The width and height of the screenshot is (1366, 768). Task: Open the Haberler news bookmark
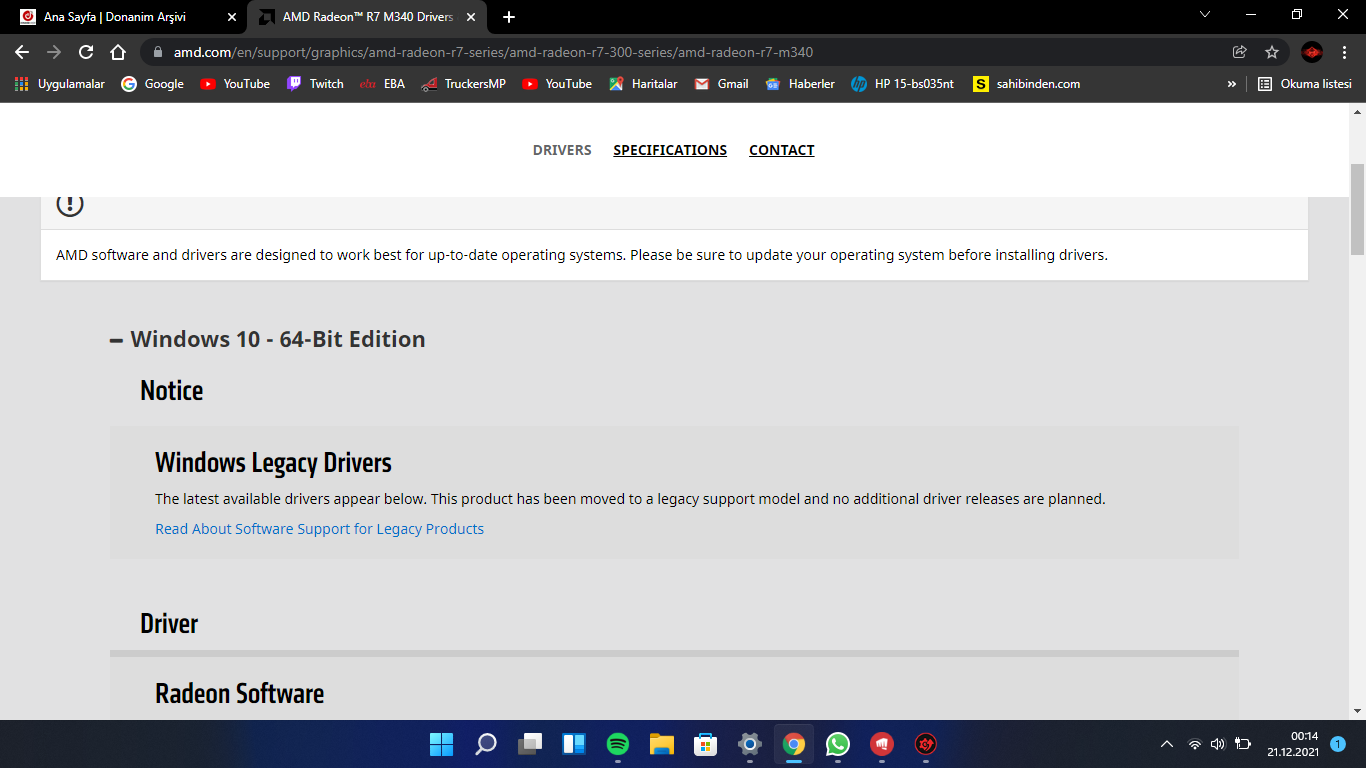click(x=800, y=84)
